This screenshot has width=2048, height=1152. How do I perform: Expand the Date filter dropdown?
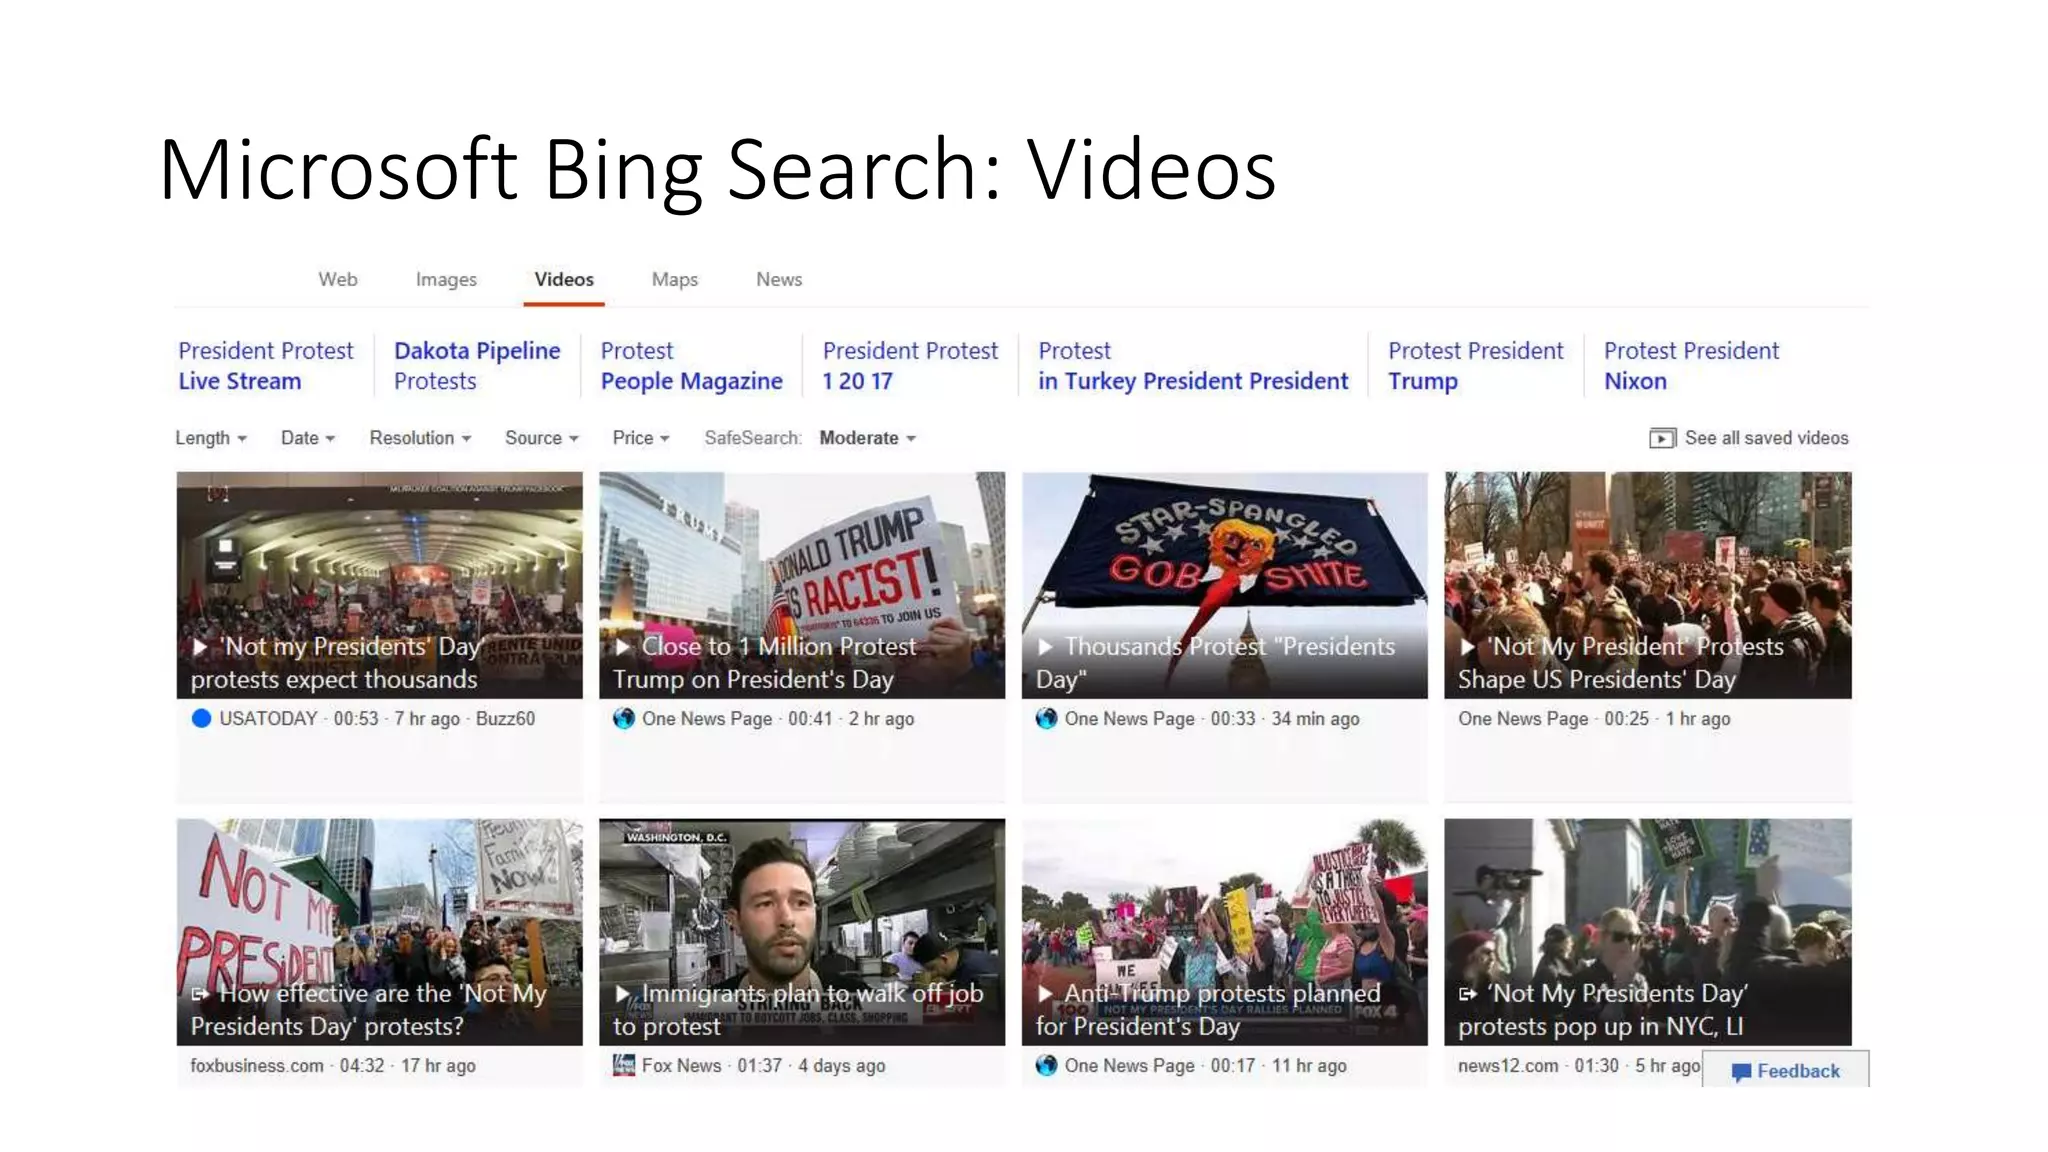308,438
